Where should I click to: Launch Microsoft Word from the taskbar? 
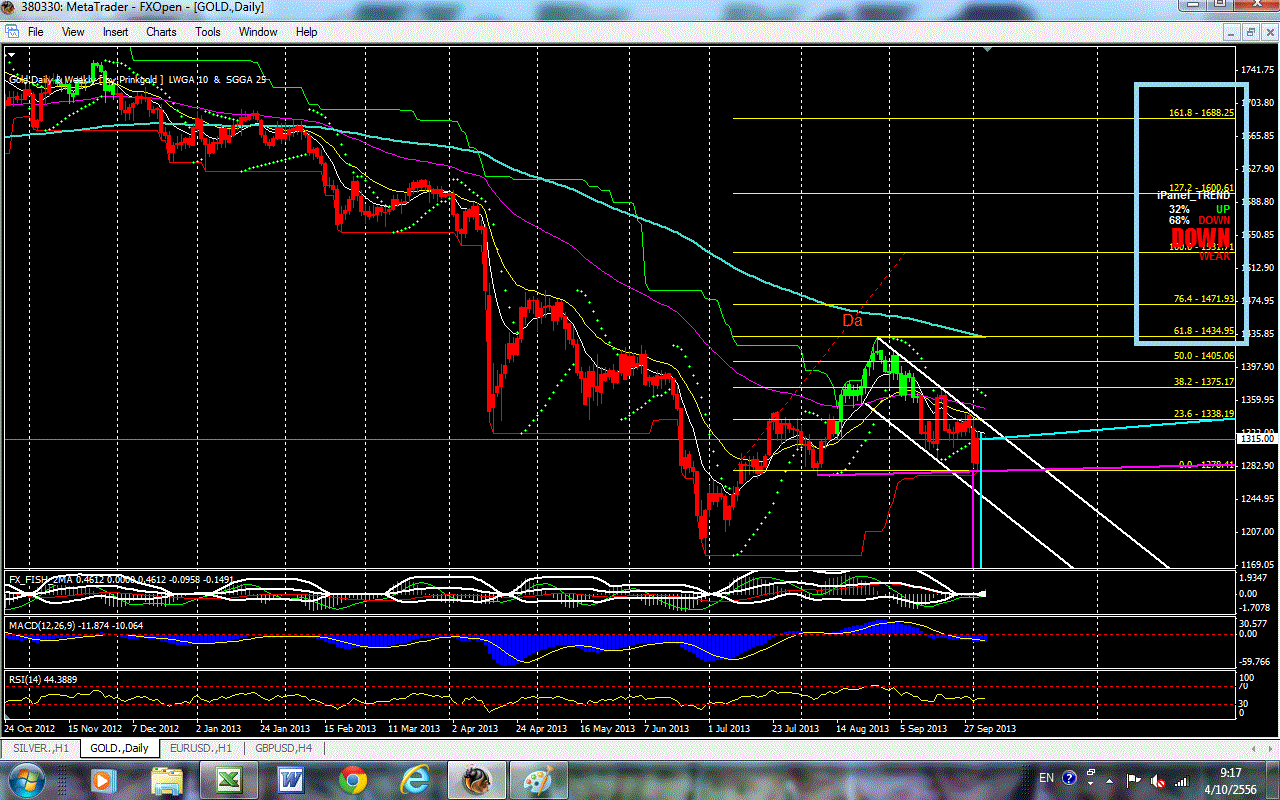pos(292,779)
